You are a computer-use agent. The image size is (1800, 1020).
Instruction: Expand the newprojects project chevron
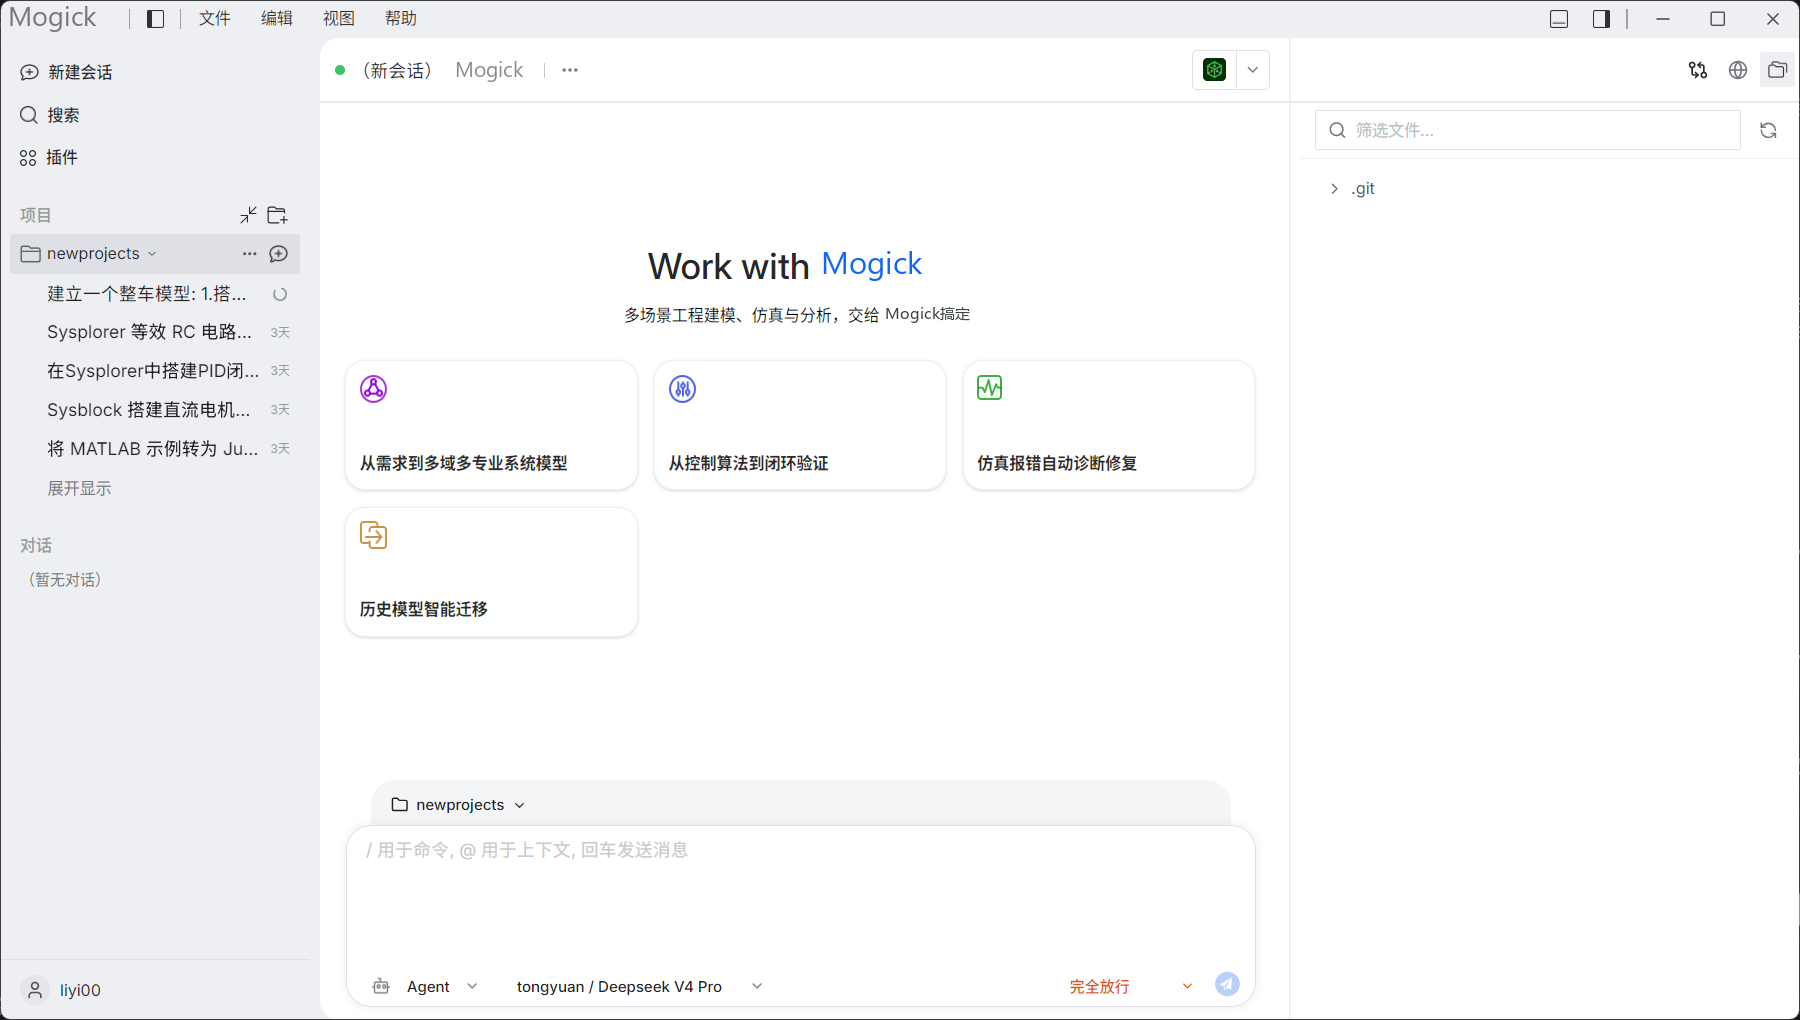click(152, 254)
